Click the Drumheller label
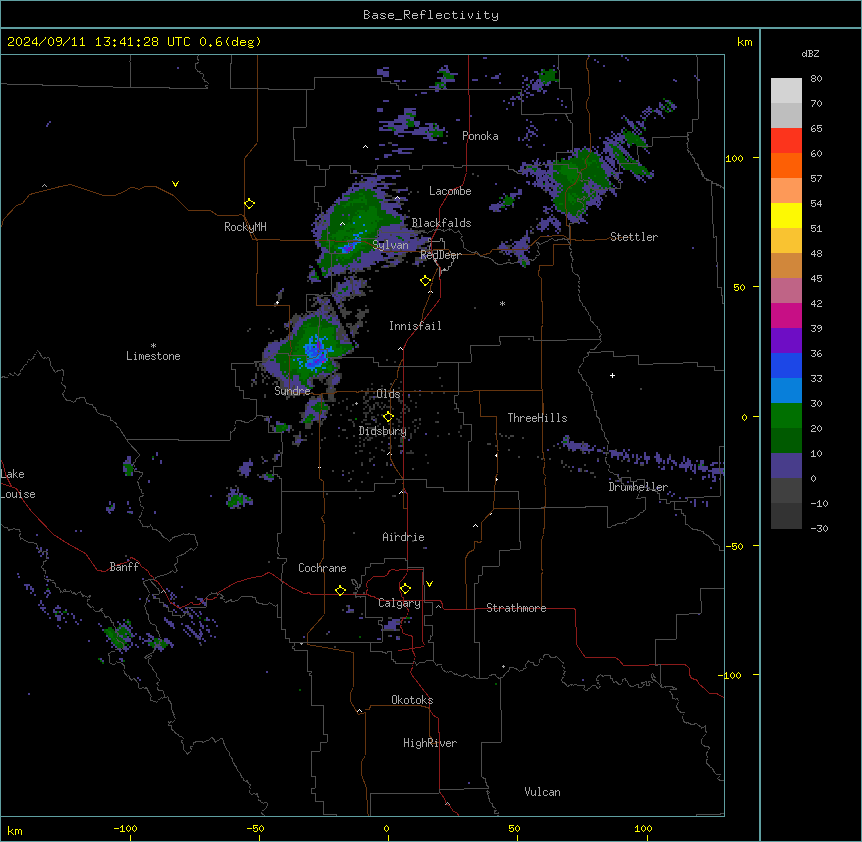Screen dimensions: 862x842 (638, 487)
